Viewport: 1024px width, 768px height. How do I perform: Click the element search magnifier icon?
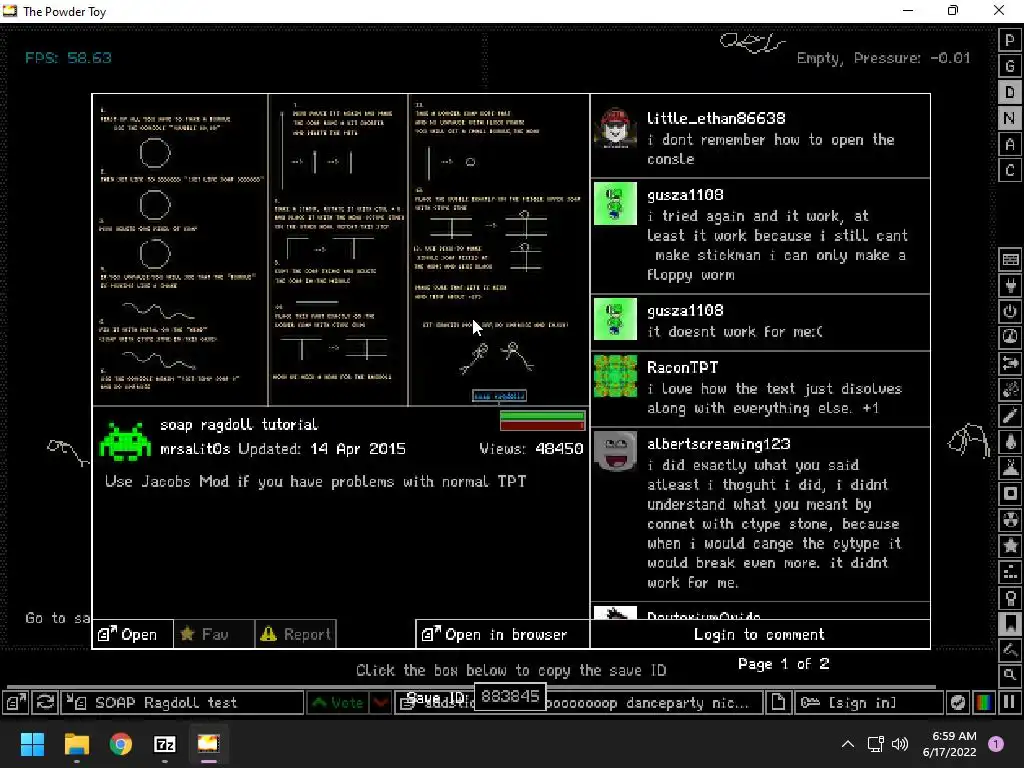1010,675
